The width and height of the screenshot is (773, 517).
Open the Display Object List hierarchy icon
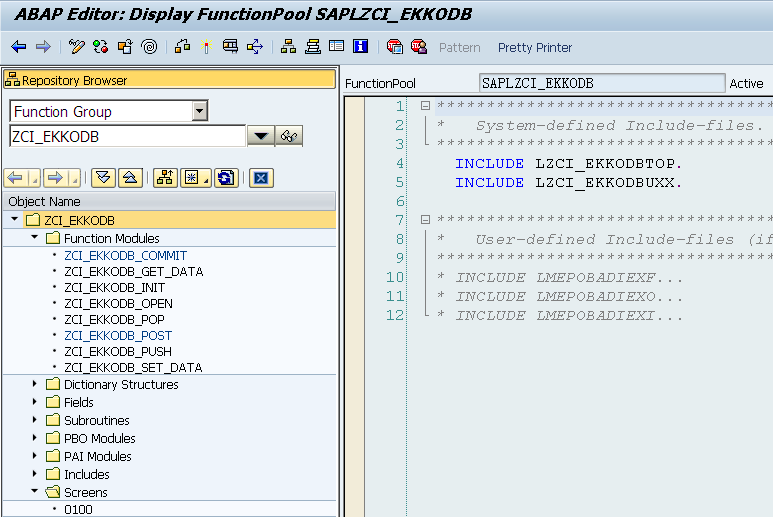click(x=288, y=47)
